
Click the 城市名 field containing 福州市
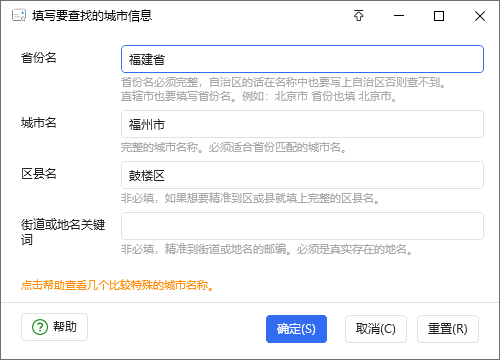pos(302,124)
